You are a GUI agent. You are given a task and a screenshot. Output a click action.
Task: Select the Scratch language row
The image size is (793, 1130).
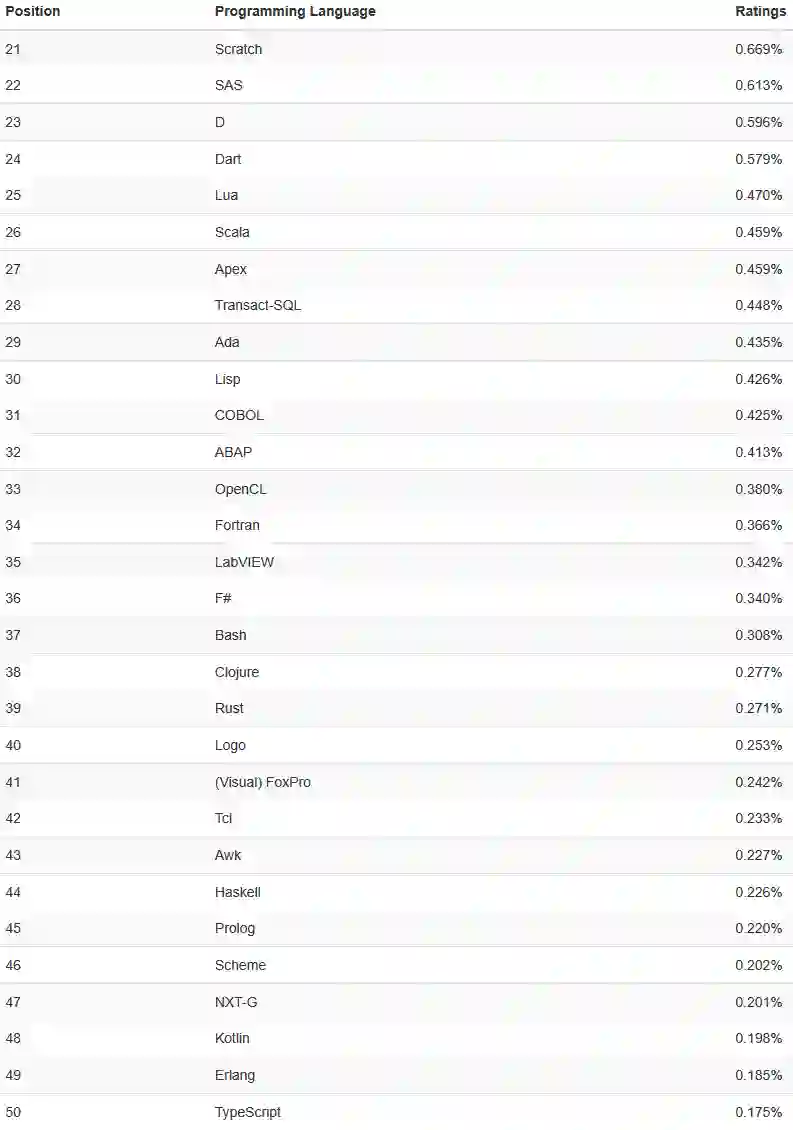238,49
